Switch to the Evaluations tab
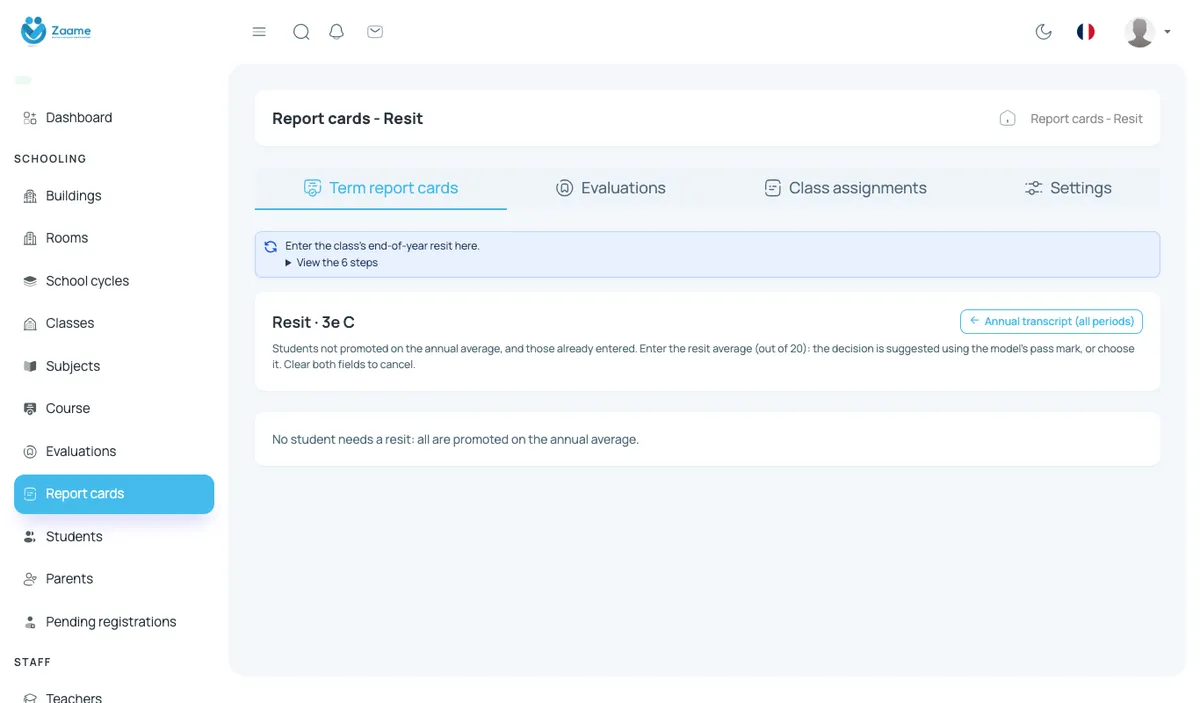This screenshot has width=1200, height=703. point(610,188)
